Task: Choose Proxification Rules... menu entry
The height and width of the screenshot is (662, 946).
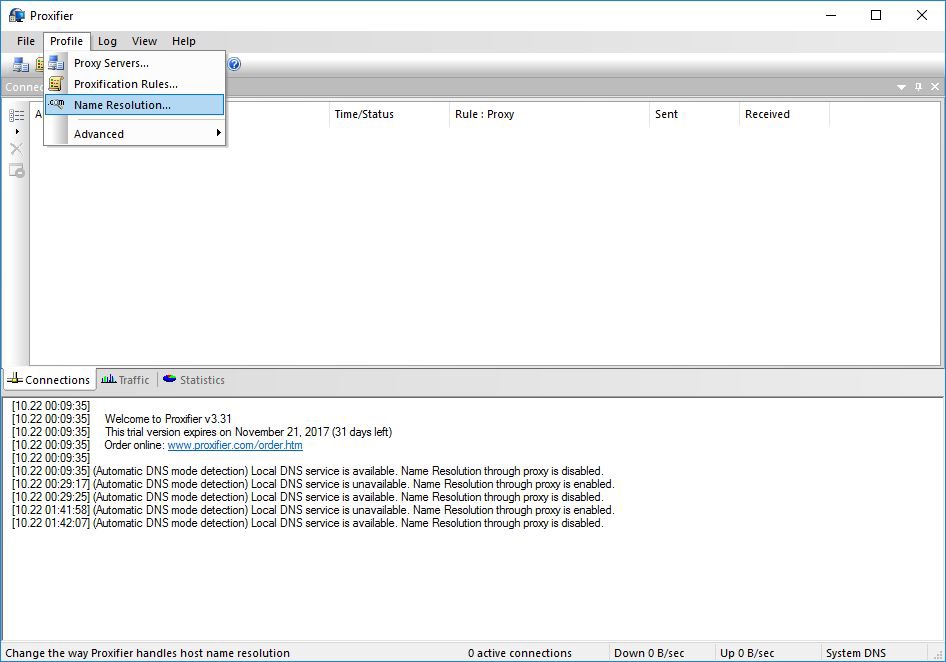Action: (x=134, y=84)
